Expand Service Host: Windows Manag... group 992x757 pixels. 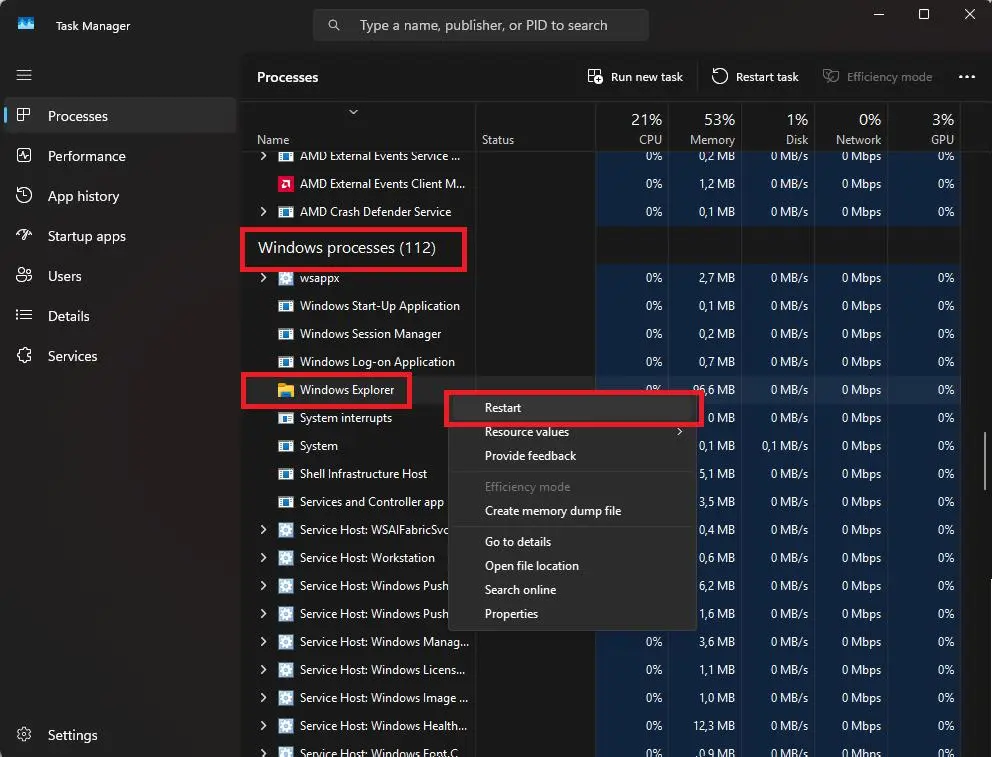(x=263, y=642)
